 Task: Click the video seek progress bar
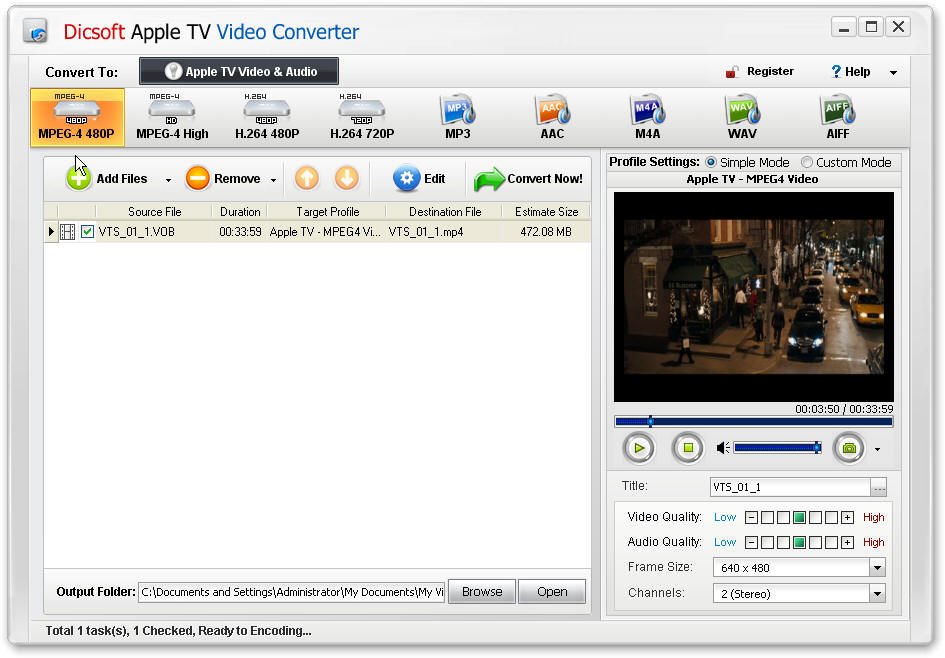coord(753,422)
